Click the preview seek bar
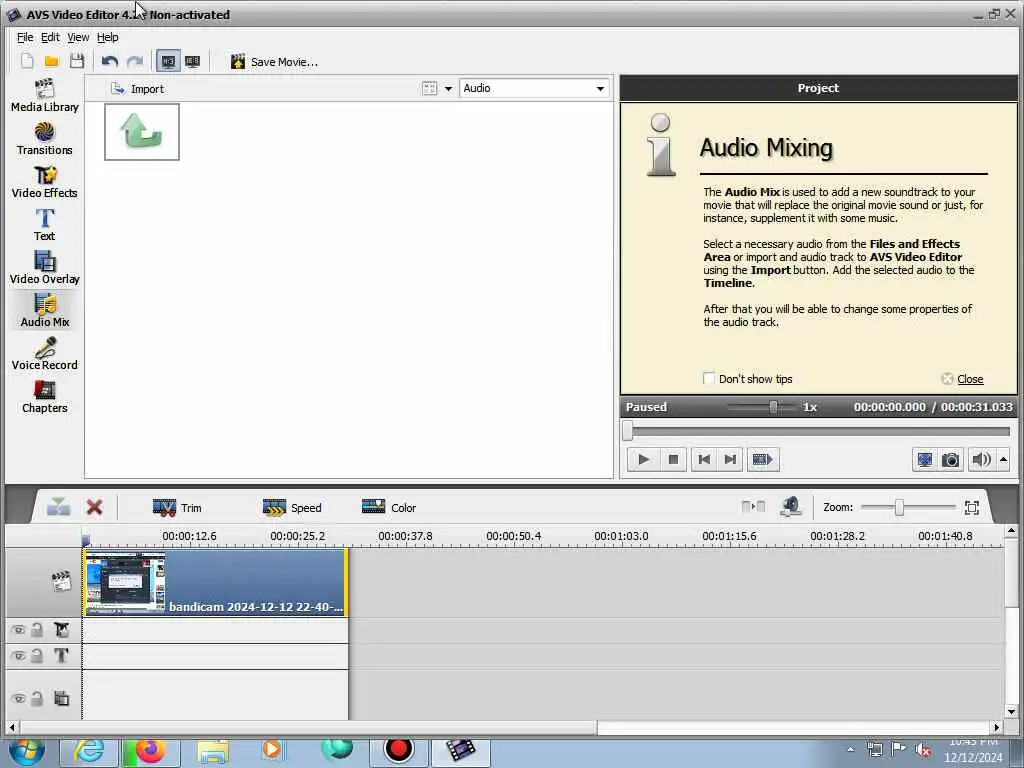This screenshot has height=768, width=1024. pos(818,431)
